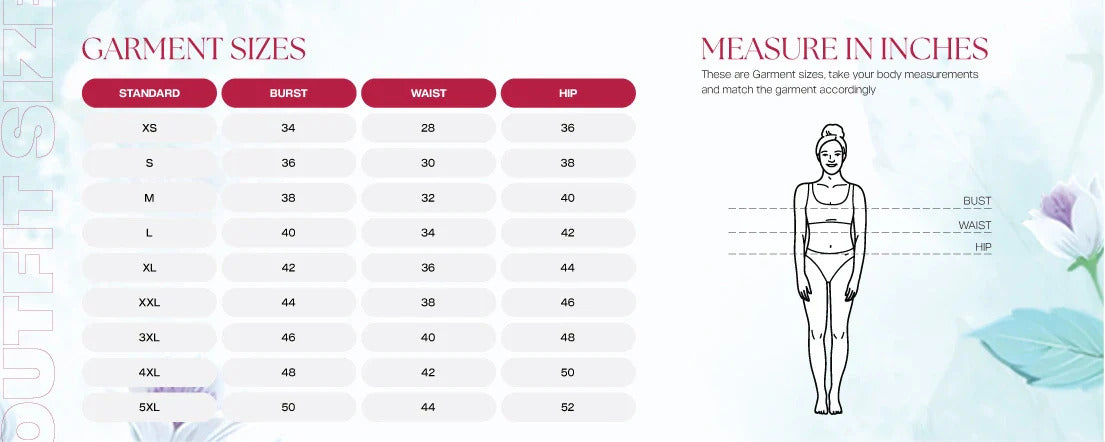This screenshot has height=442, width=1105.
Task: Click the BUST measurement label
Action: pyautogui.click(x=977, y=201)
